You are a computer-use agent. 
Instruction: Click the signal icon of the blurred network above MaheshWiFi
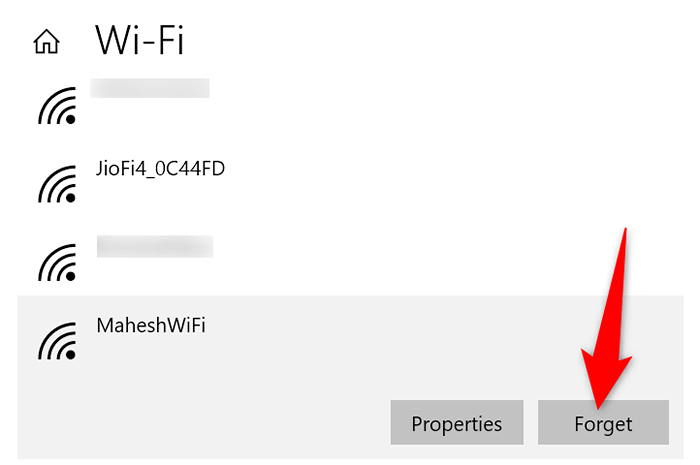point(57,262)
